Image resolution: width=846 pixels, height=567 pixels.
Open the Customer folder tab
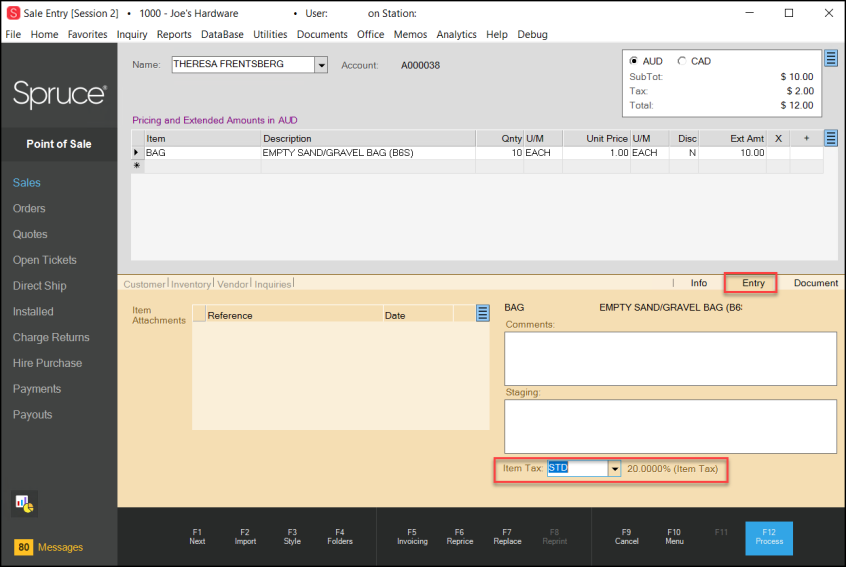tap(144, 284)
